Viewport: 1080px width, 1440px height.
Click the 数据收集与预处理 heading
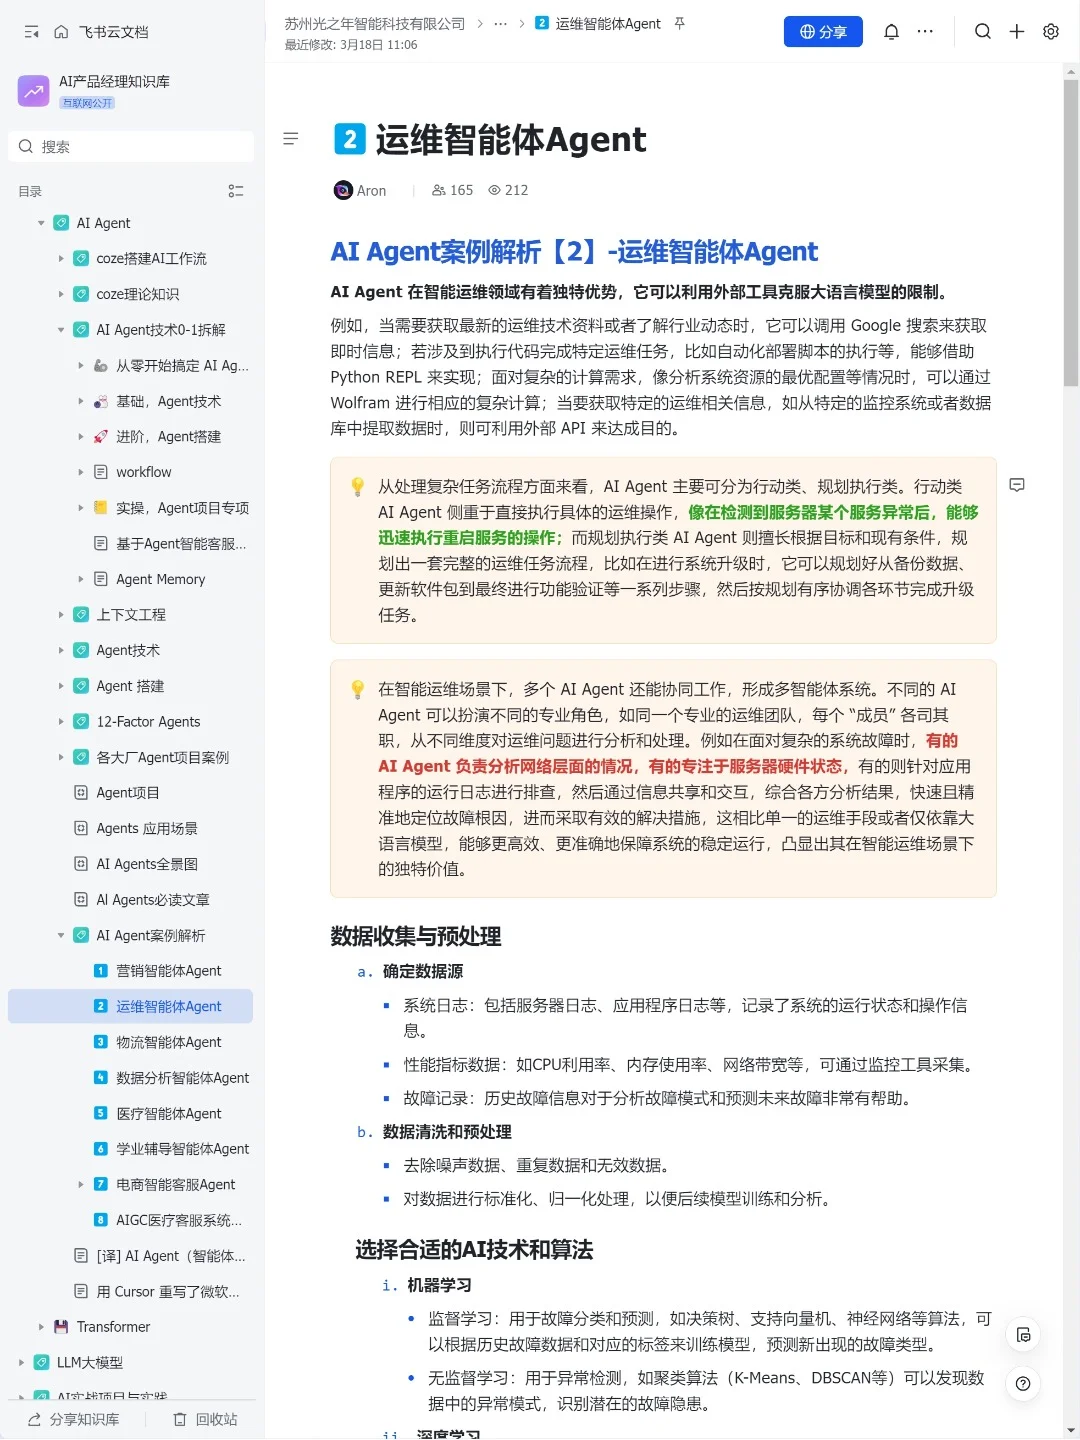(416, 937)
